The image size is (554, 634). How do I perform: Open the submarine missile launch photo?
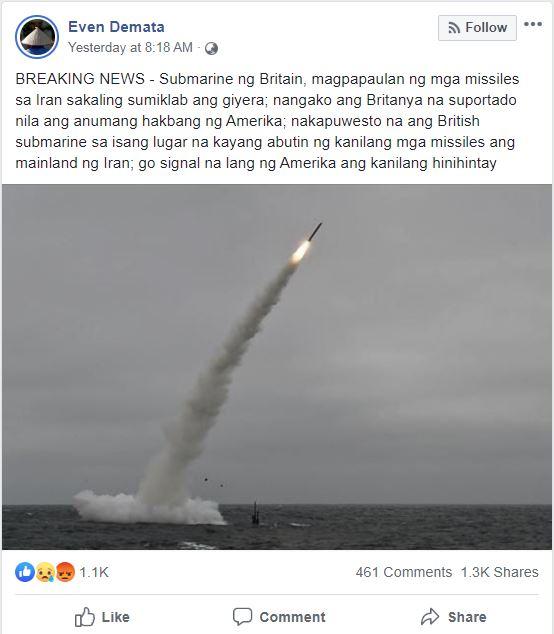[277, 367]
